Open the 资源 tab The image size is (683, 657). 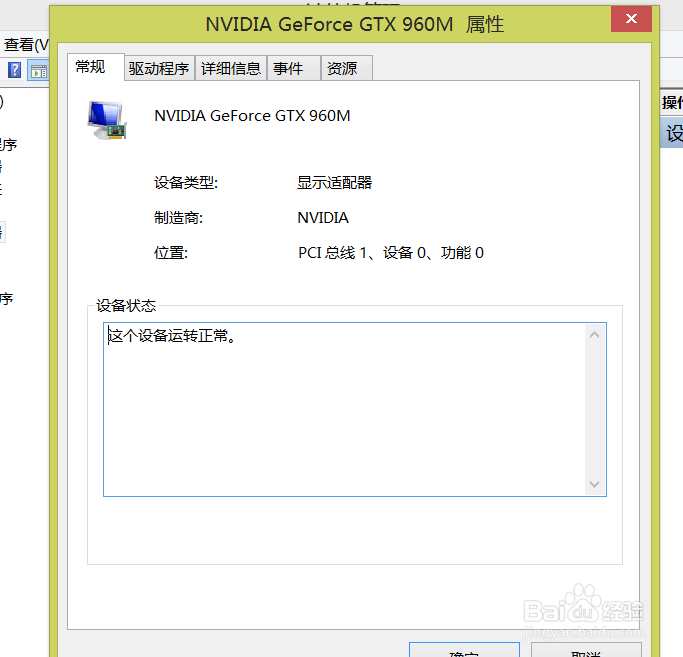347,68
